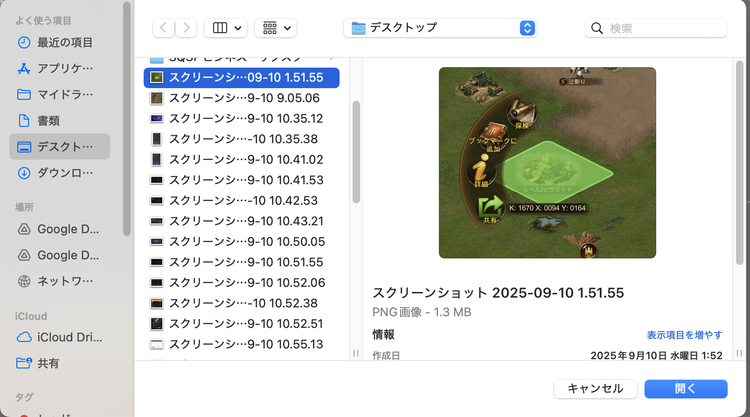Open iCloud Drive in sidebar

pyautogui.click(x=59, y=337)
